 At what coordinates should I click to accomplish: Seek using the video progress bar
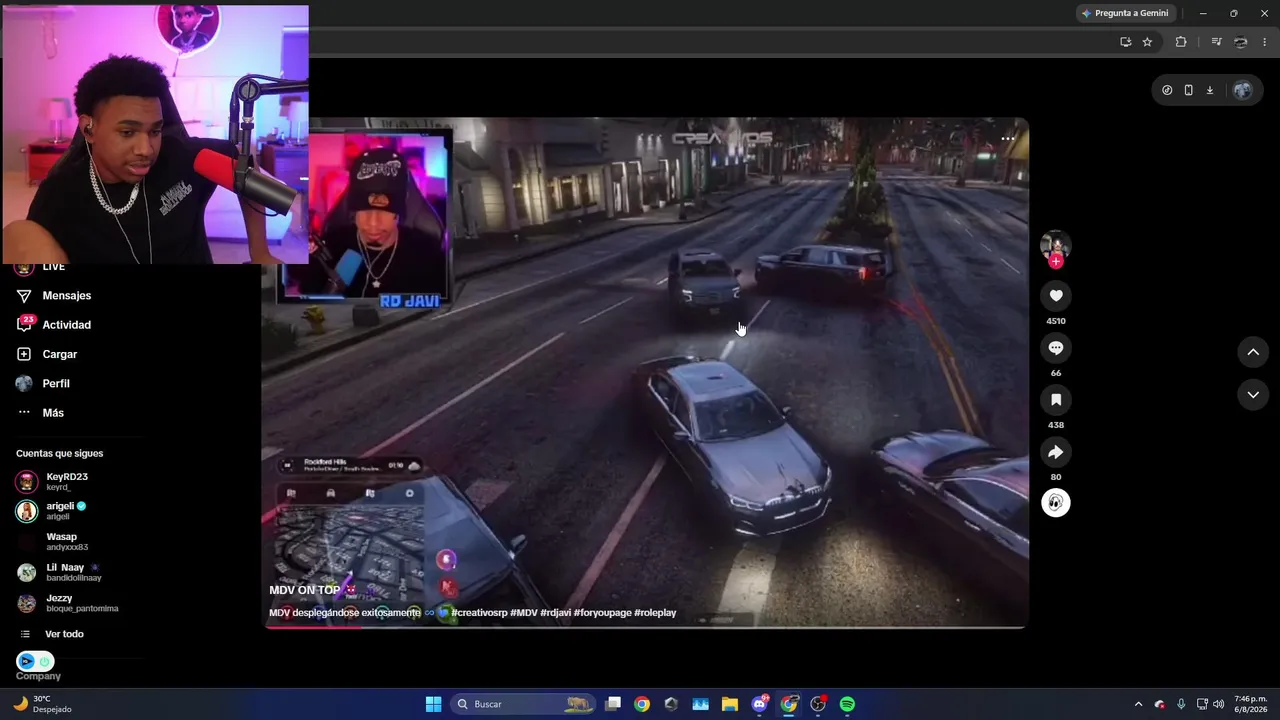pos(646,627)
